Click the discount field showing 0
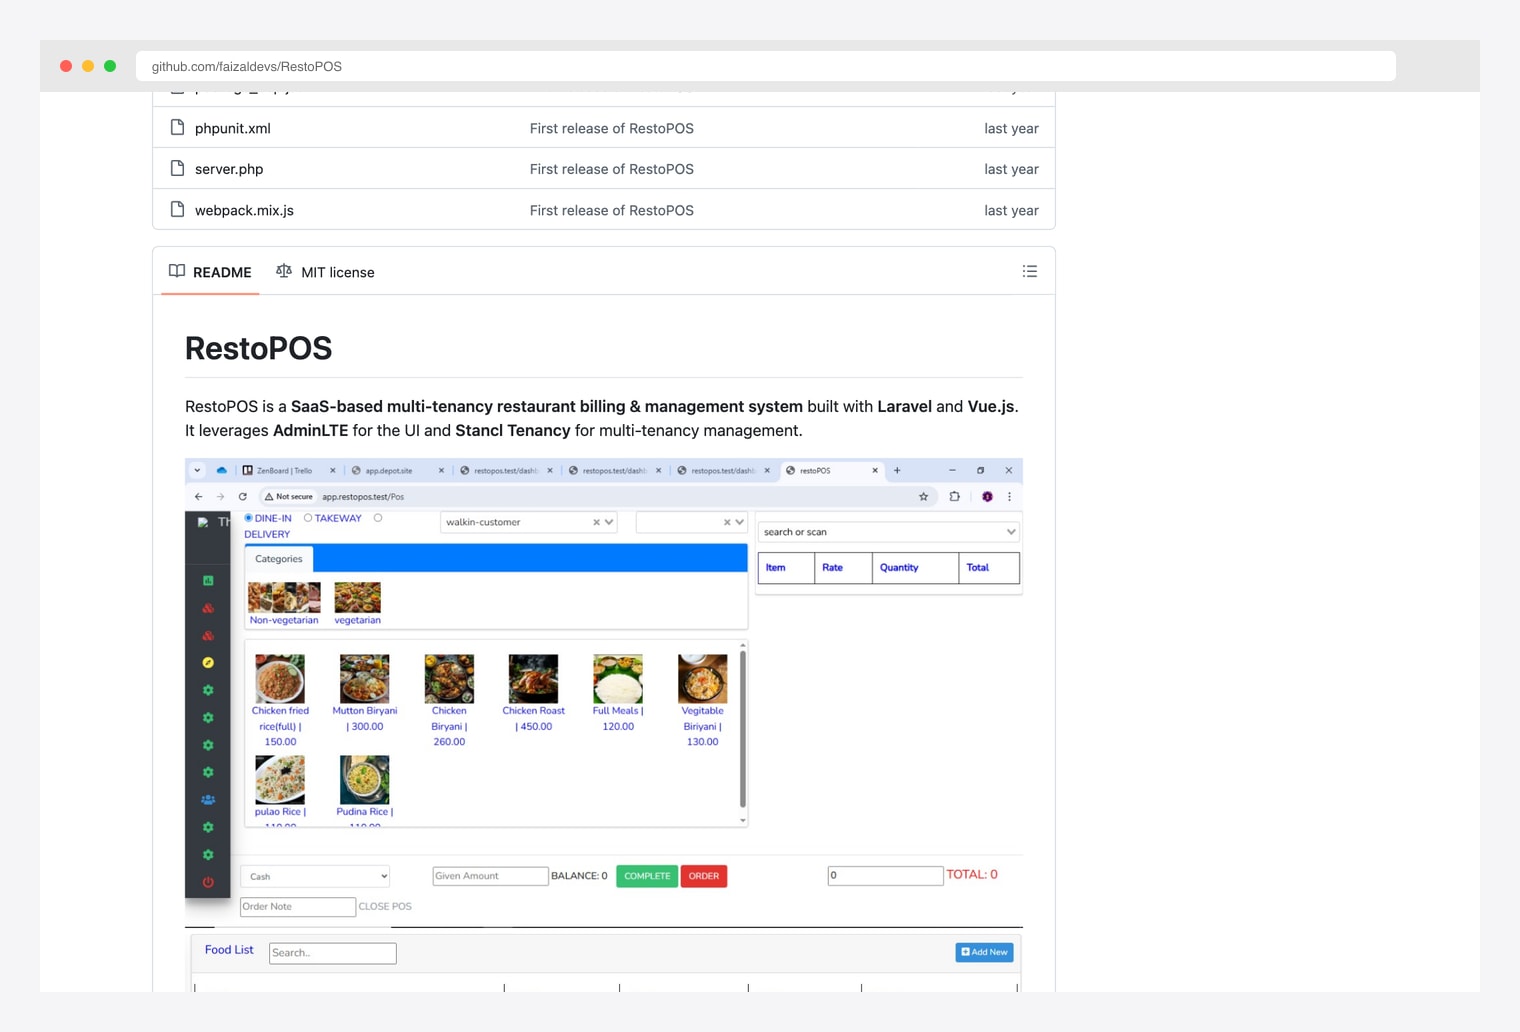The image size is (1520, 1032). click(x=885, y=876)
